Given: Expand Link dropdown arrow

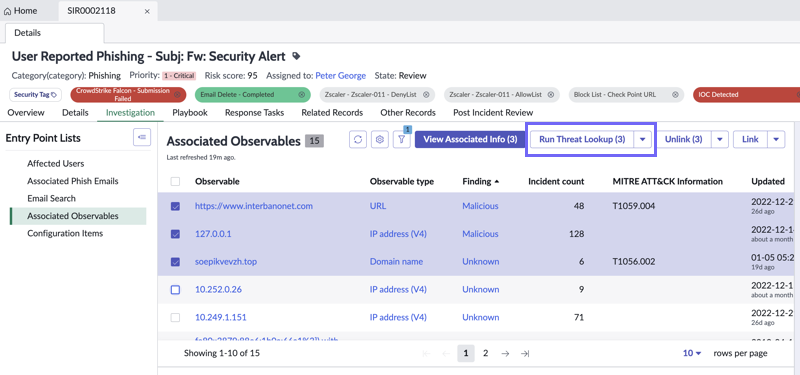Looking at the screenshot, I should click(x=776, y=139).
